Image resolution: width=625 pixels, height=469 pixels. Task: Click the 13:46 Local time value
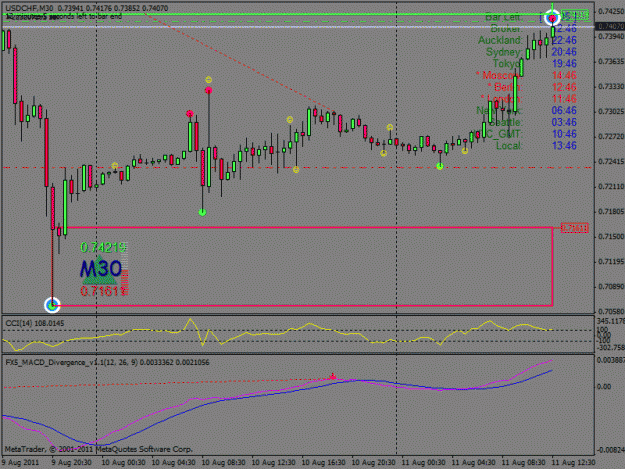[564, 145]
